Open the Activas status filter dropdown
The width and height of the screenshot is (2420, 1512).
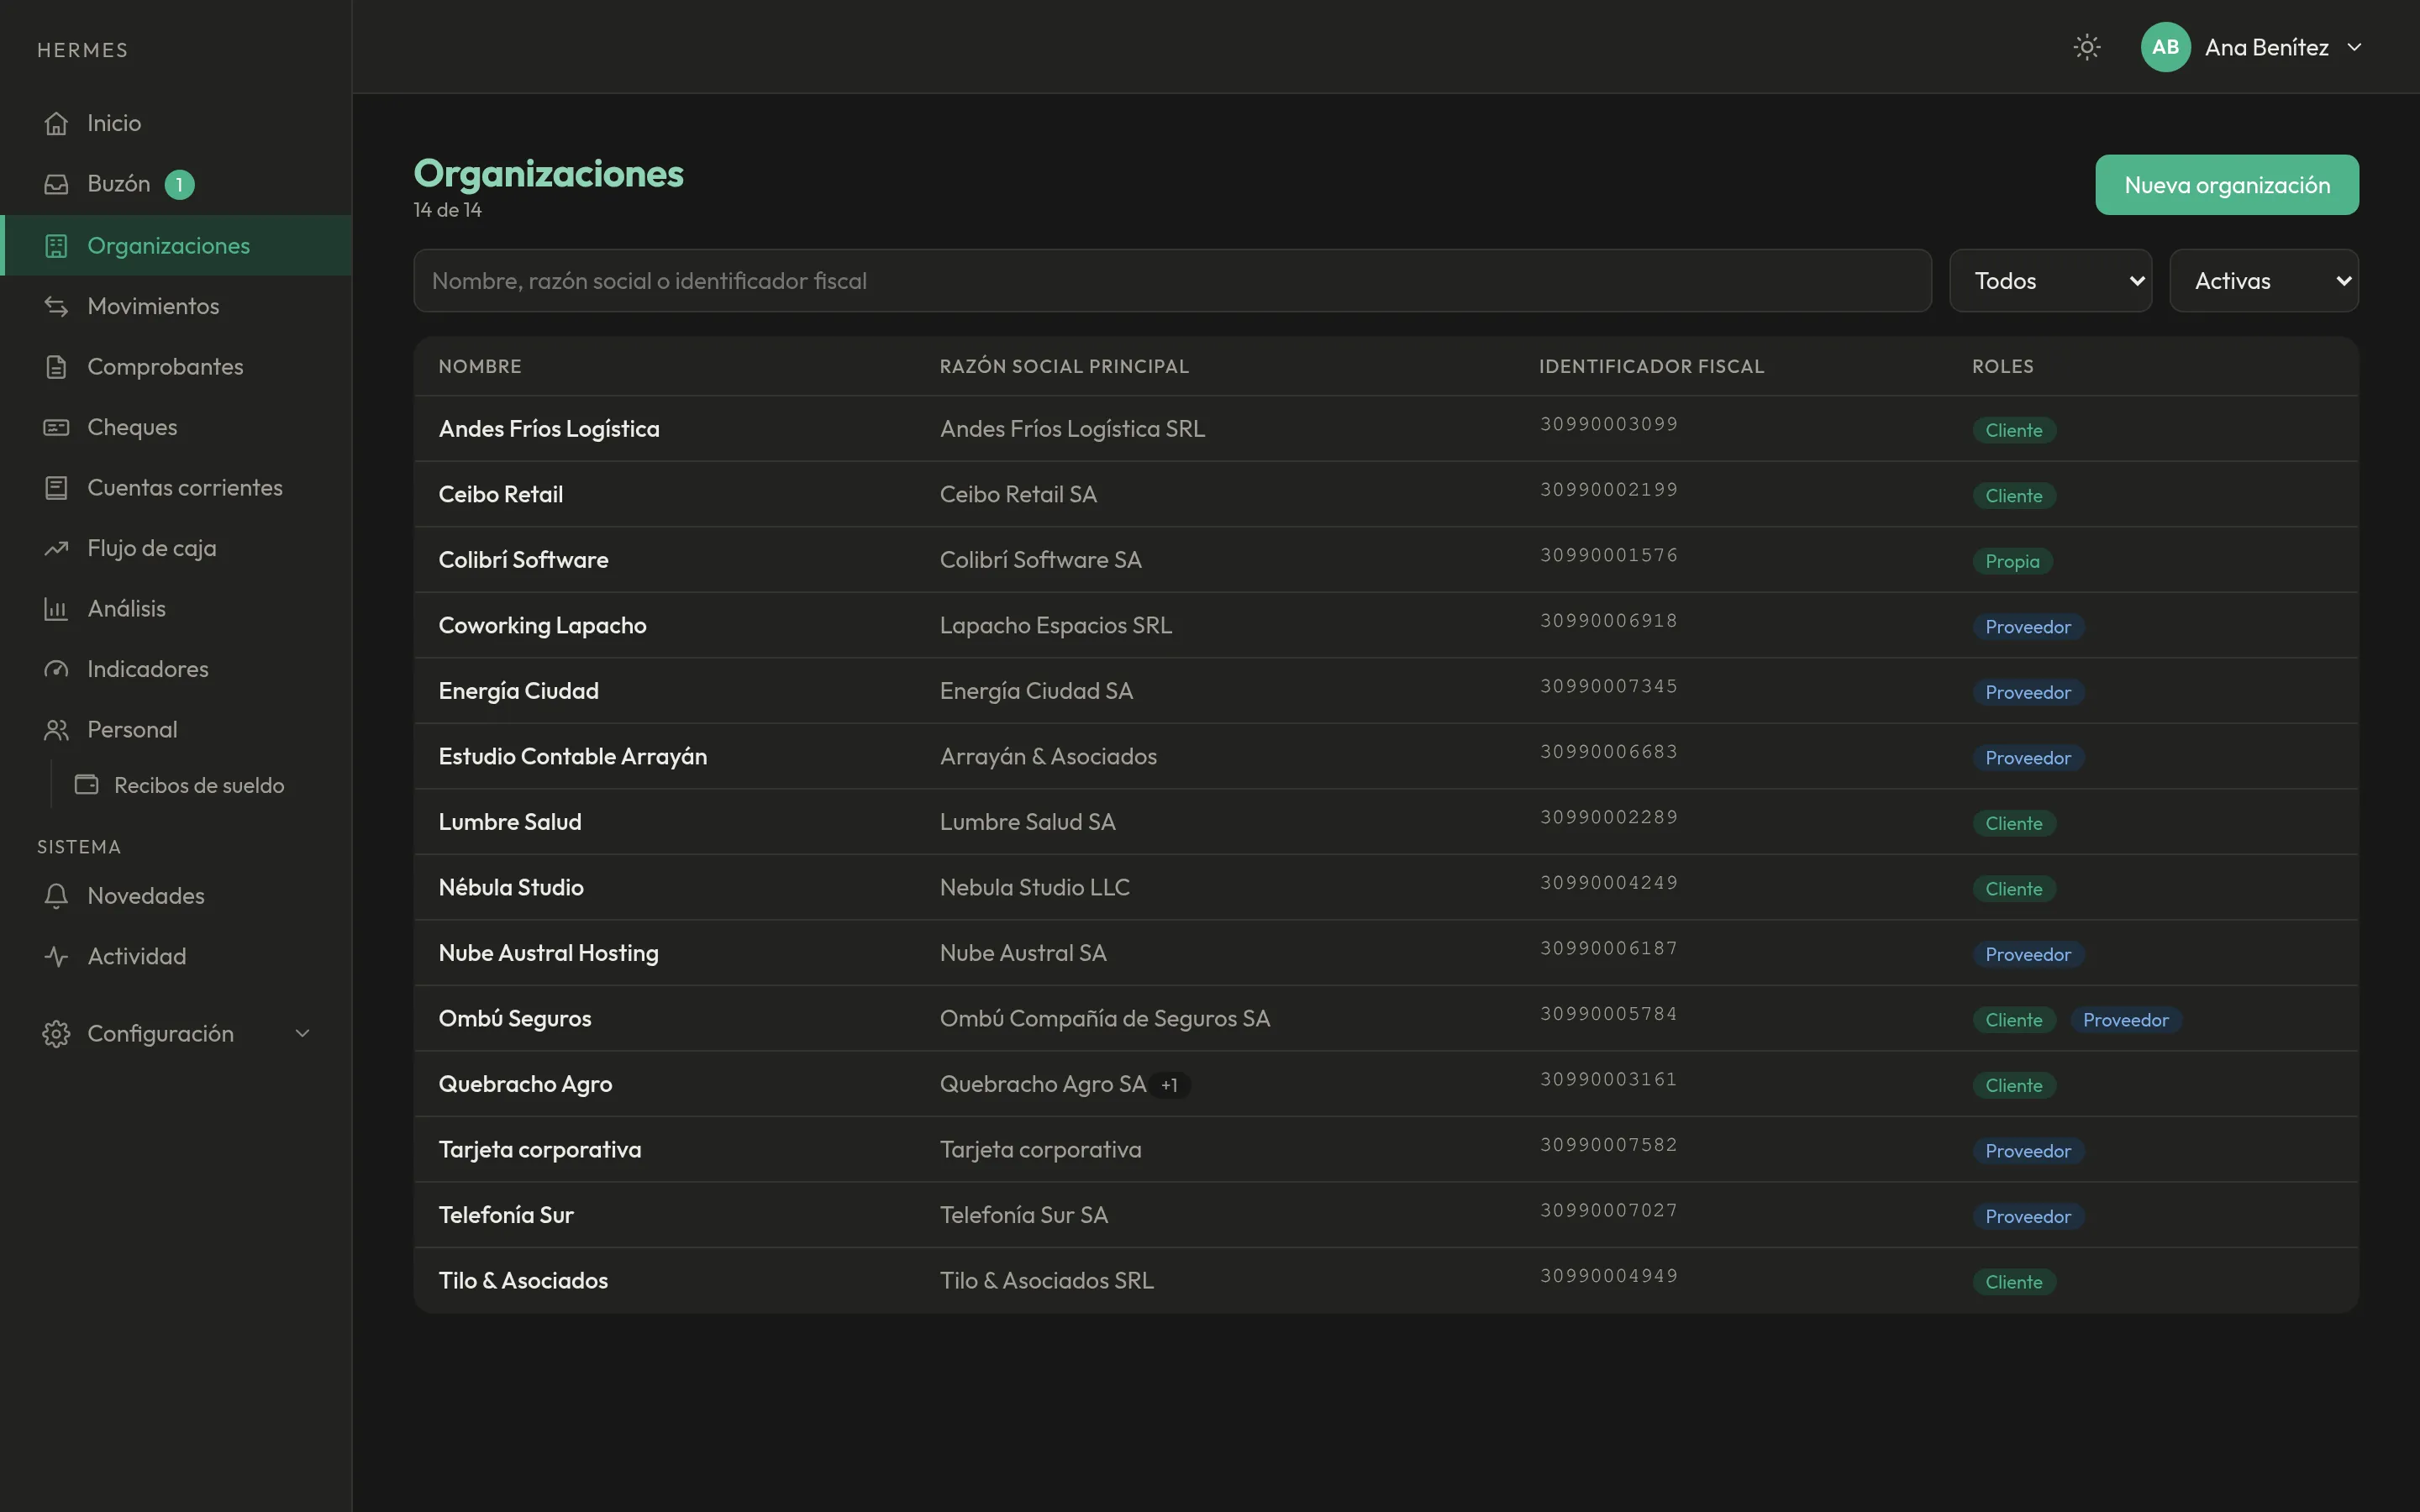tap(2263, 281)
